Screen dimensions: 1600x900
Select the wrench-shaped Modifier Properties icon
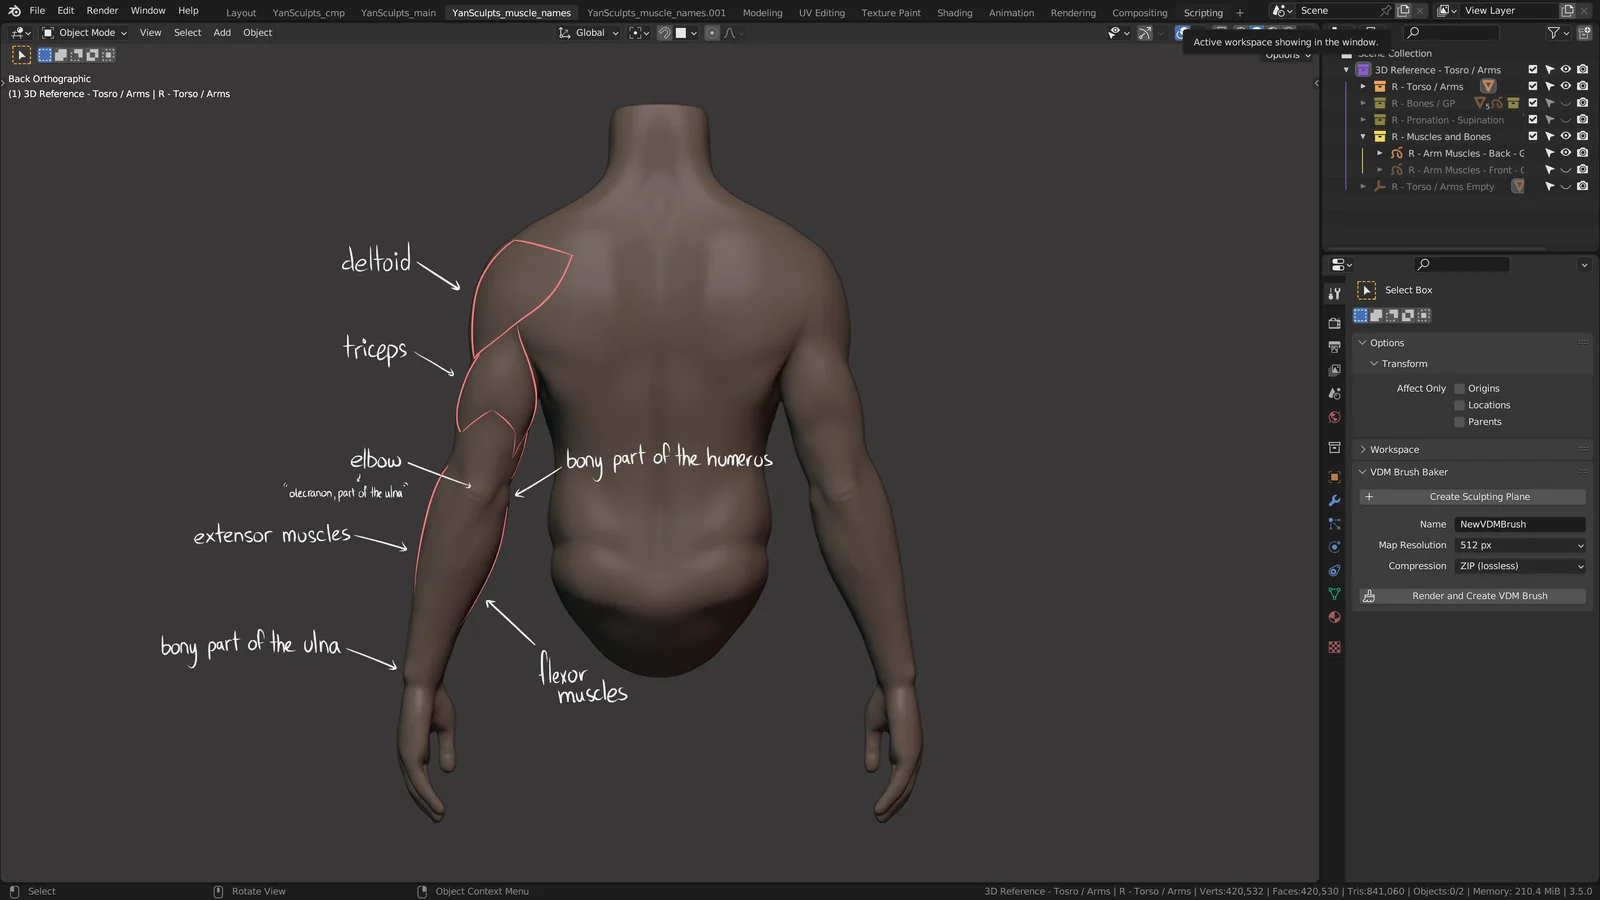tap(1334, 498)
